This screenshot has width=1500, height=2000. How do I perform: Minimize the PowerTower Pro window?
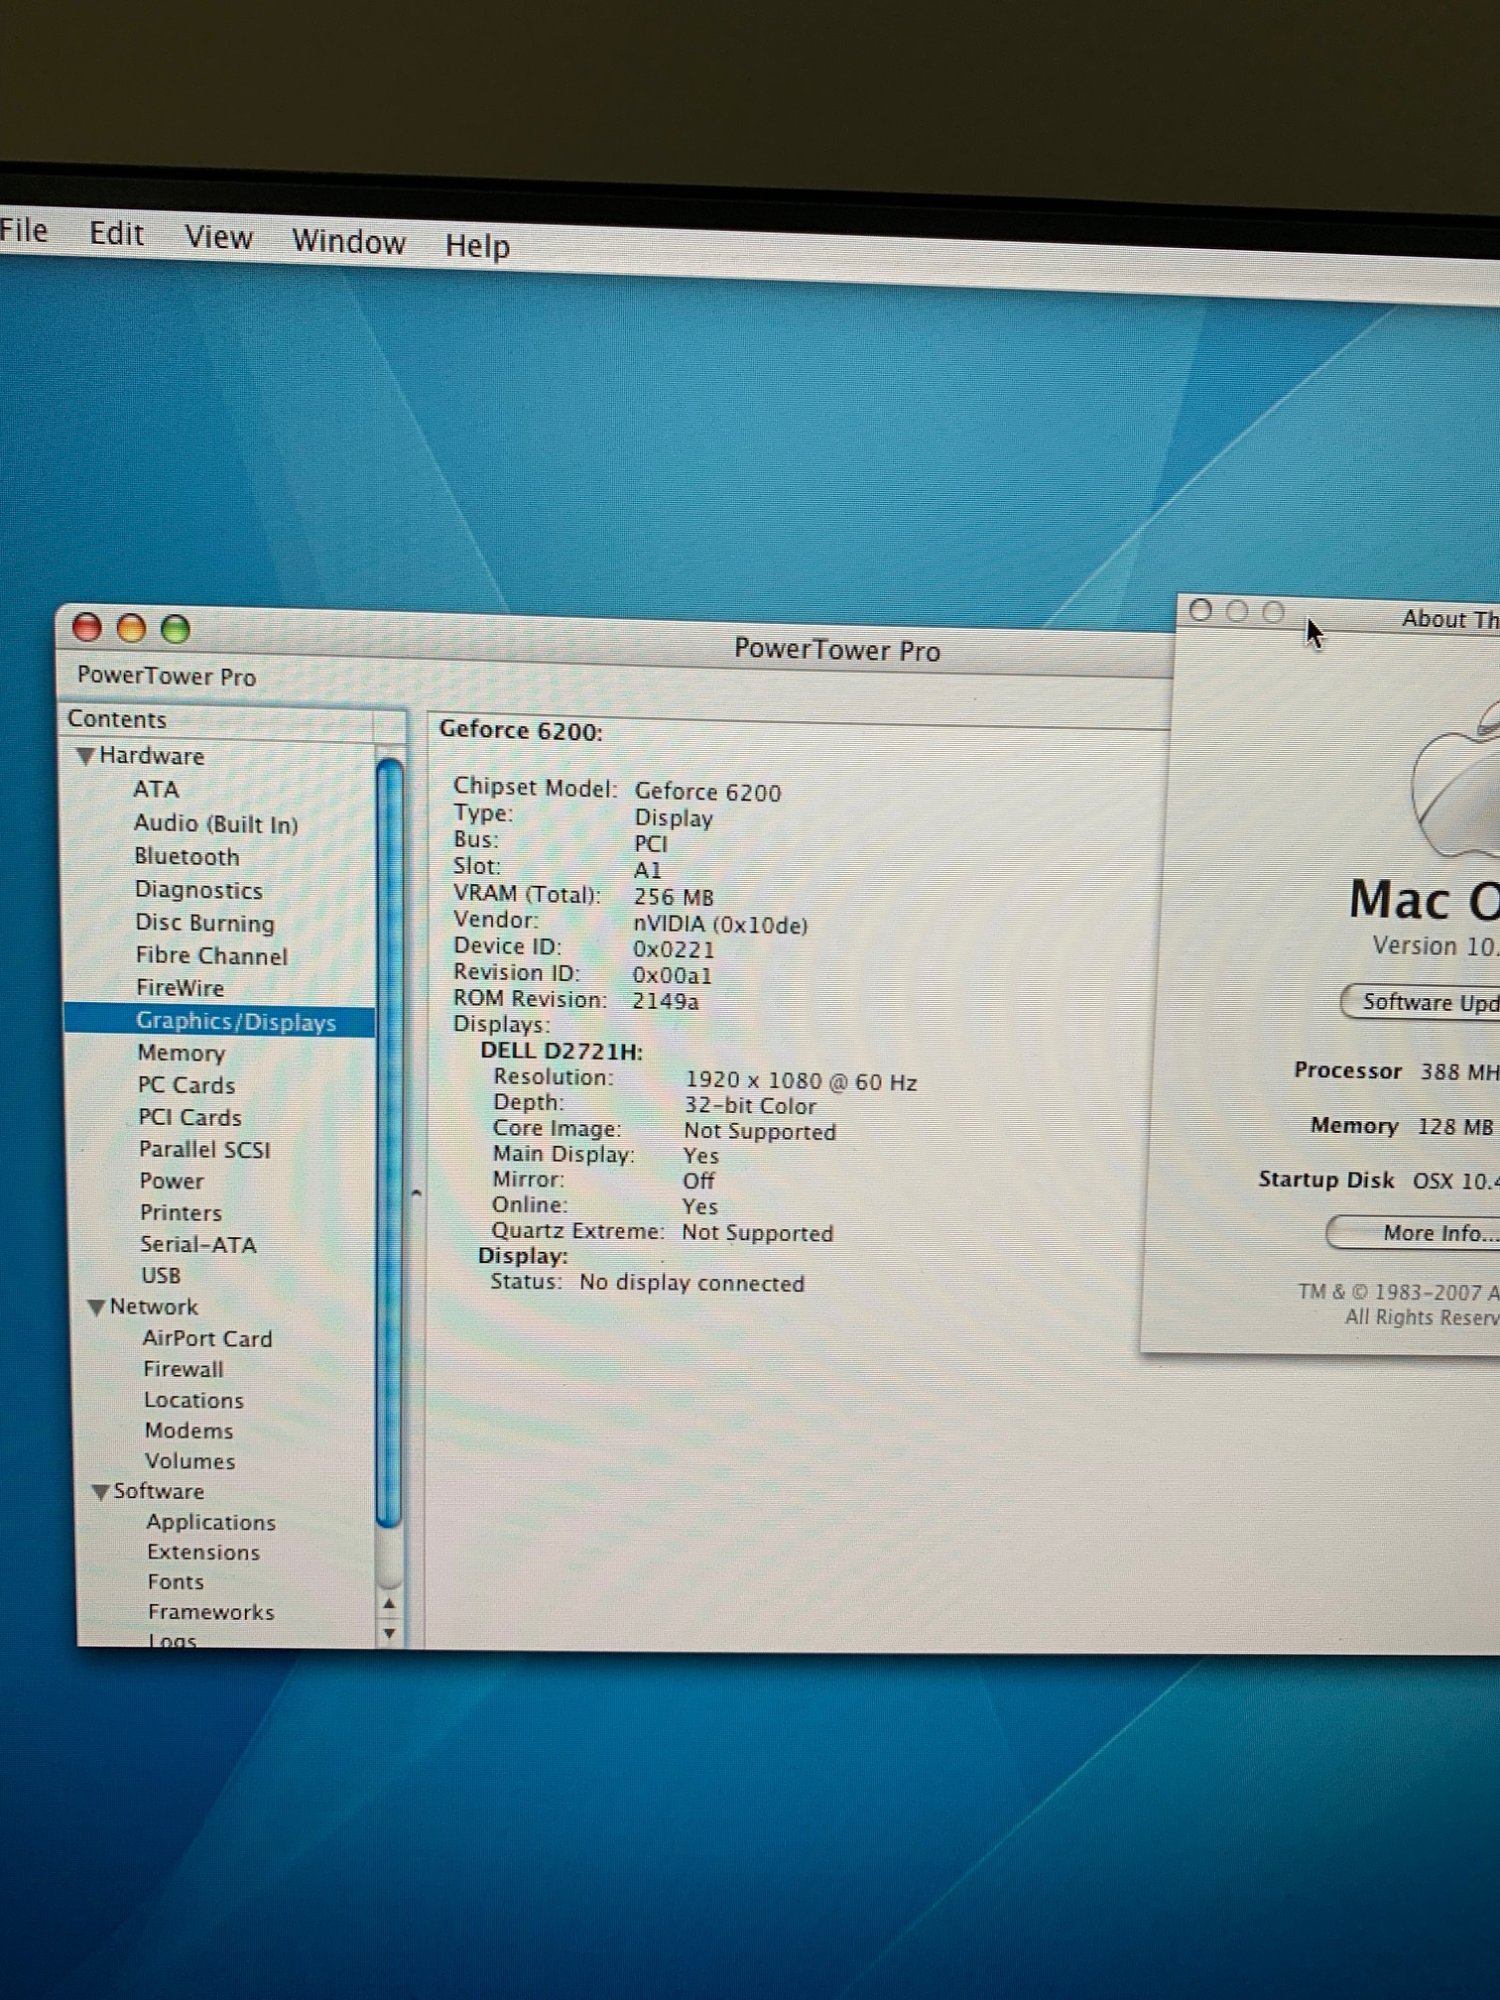point(132,628)
